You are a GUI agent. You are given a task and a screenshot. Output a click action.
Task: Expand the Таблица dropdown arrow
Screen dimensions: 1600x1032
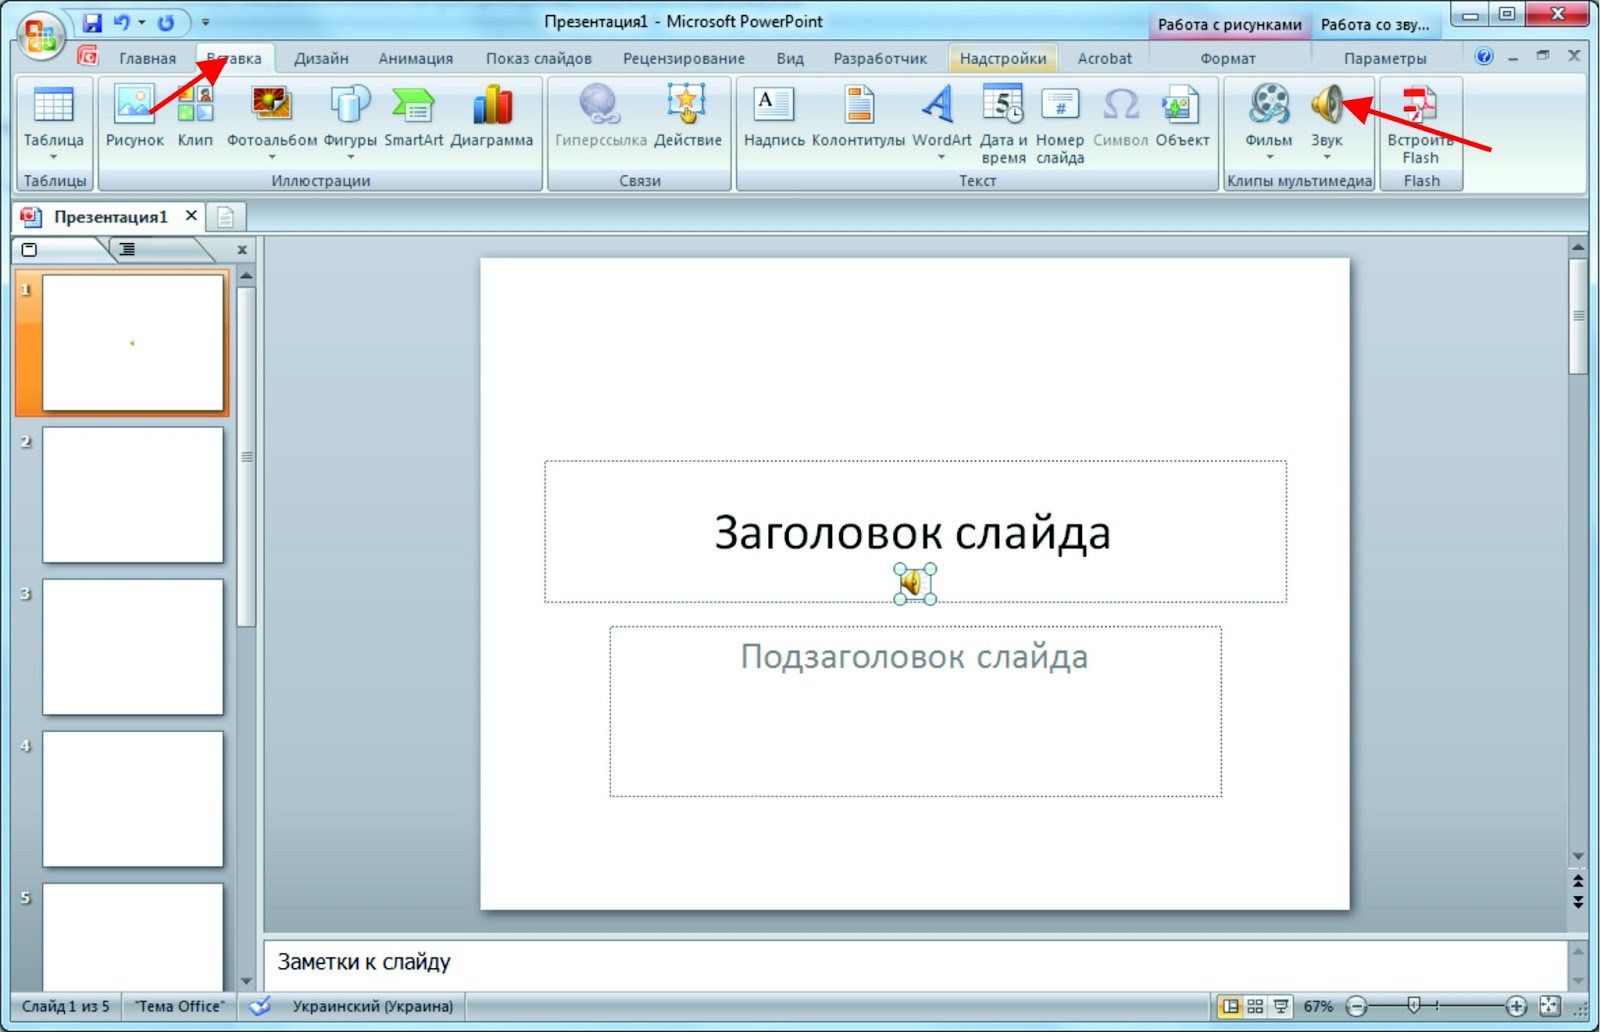coord(53,157)
